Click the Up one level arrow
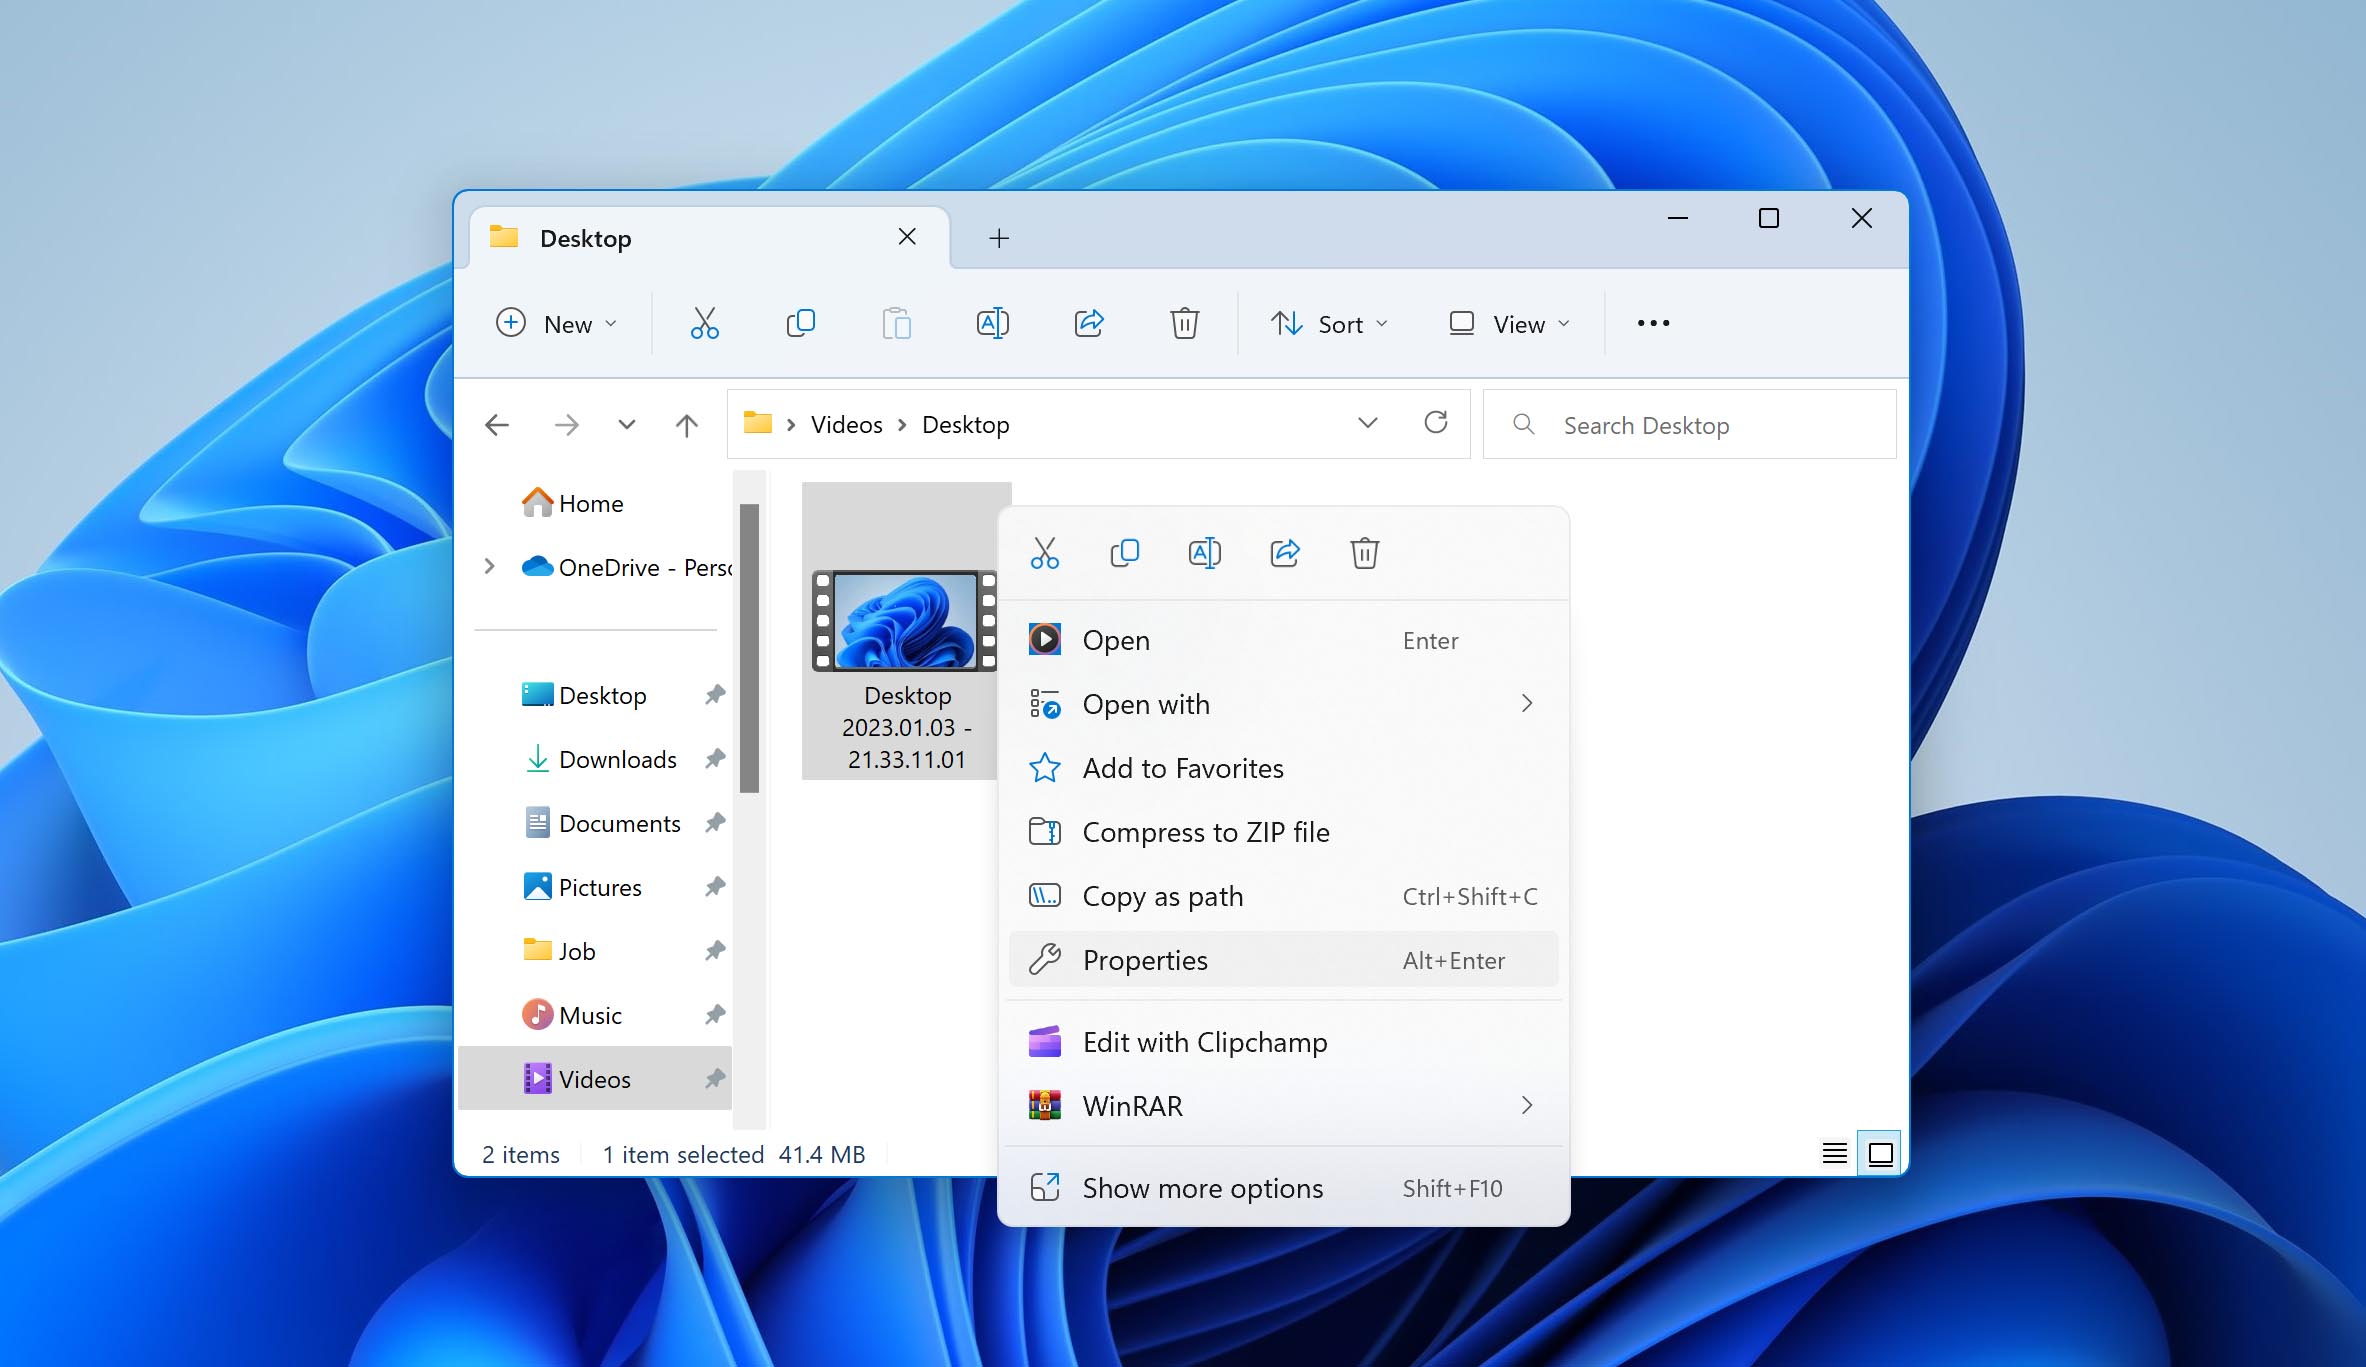The image size is (2366, 1367). click(x=686, y=425)
